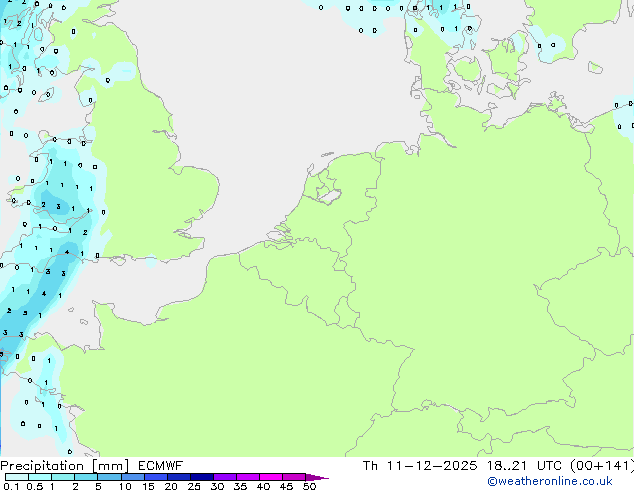
Task: Select the "Precipitation [mm]" title text
Action: pos(65,466)
